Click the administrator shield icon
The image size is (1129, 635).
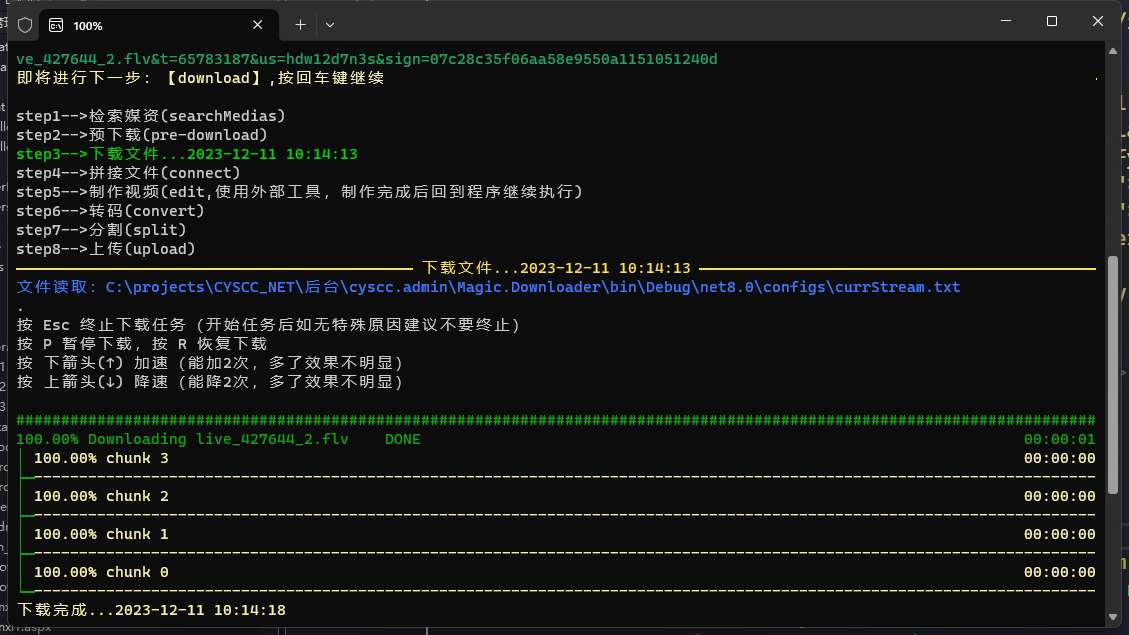coord(25,25)
